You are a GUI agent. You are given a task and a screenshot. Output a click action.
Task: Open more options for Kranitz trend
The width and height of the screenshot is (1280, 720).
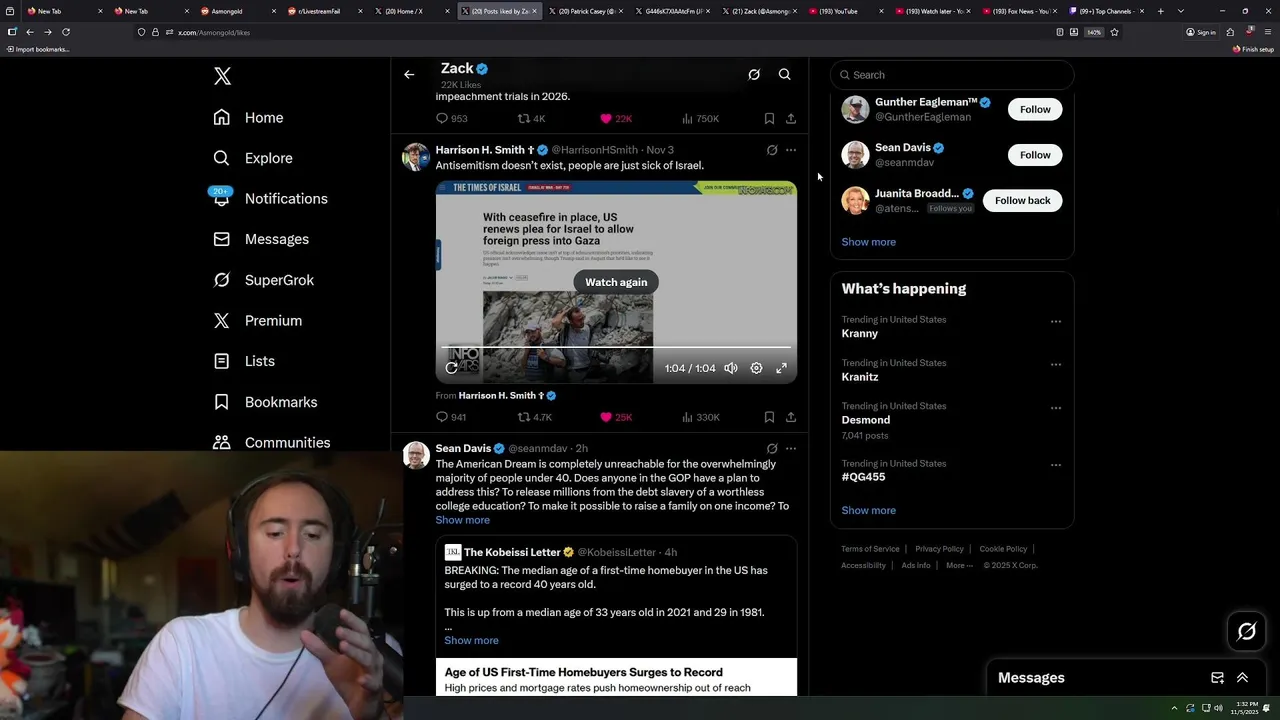point(1056,365)
